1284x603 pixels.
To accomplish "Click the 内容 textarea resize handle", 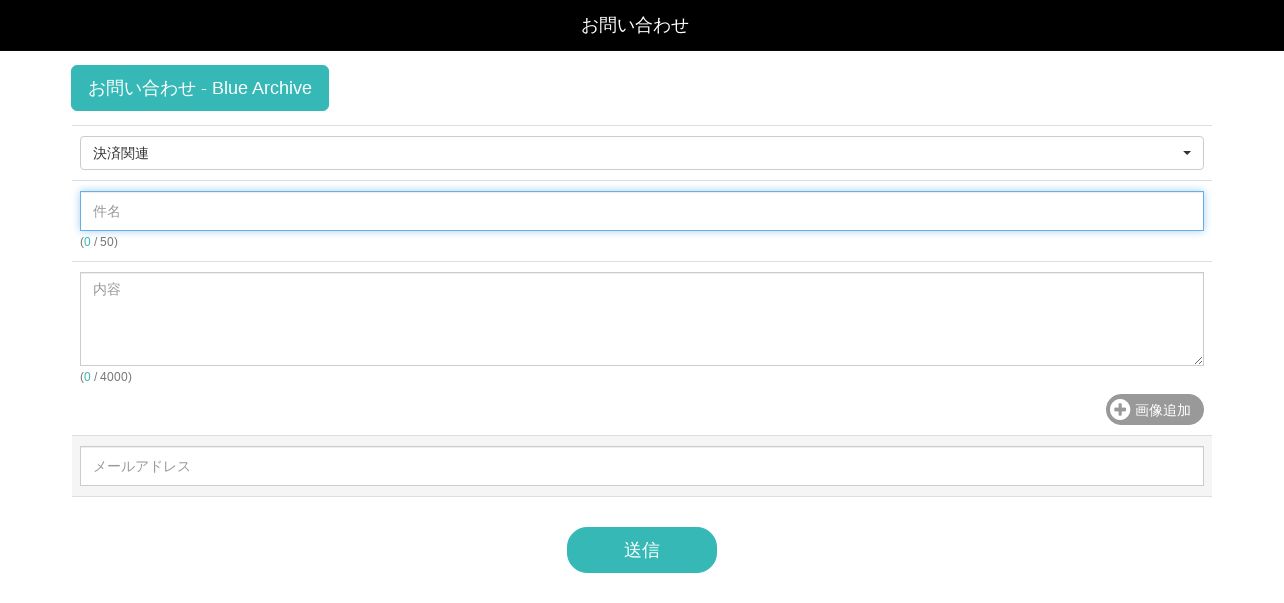I will coord(1197,359).
